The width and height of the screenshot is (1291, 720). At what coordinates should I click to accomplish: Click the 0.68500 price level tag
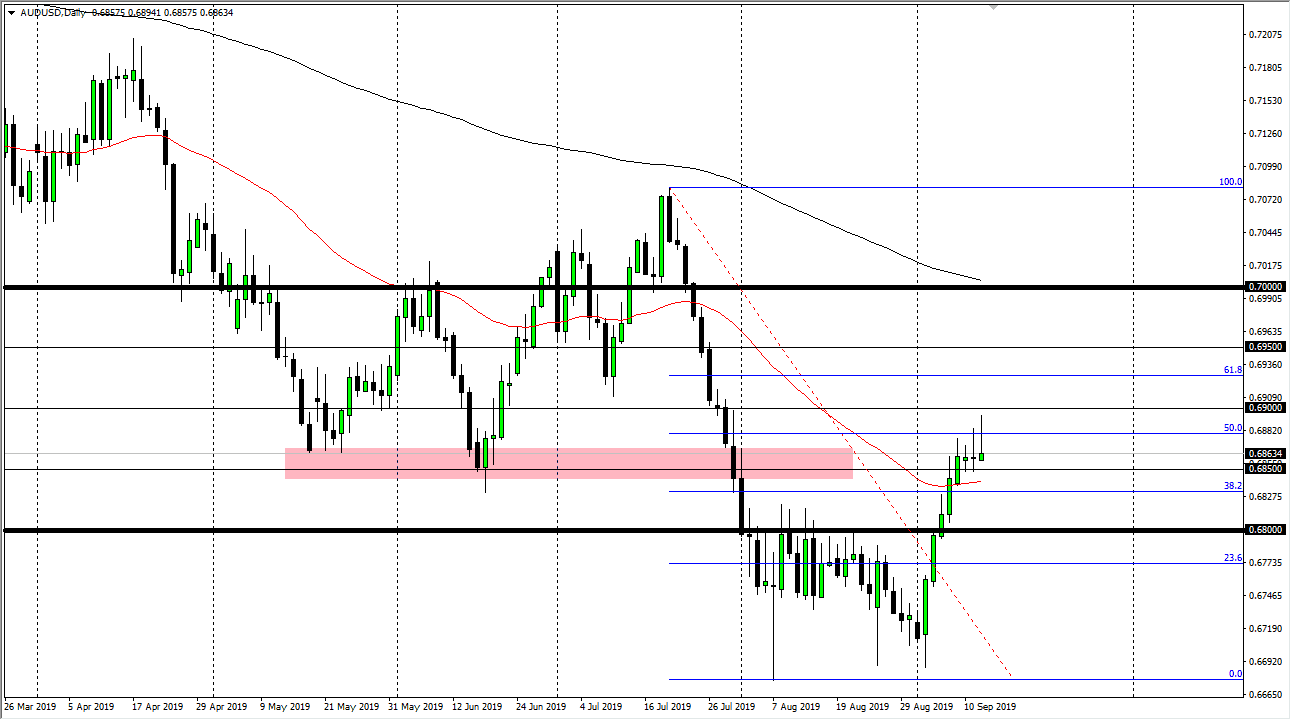pos(1265,468)
